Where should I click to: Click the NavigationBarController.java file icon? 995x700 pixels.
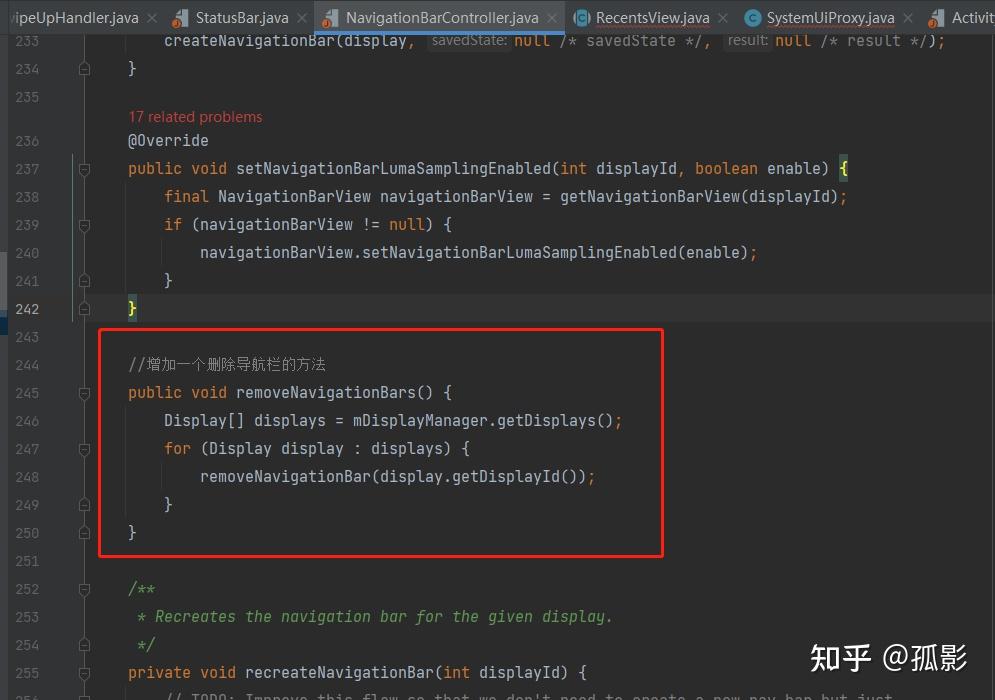[330, 18]
